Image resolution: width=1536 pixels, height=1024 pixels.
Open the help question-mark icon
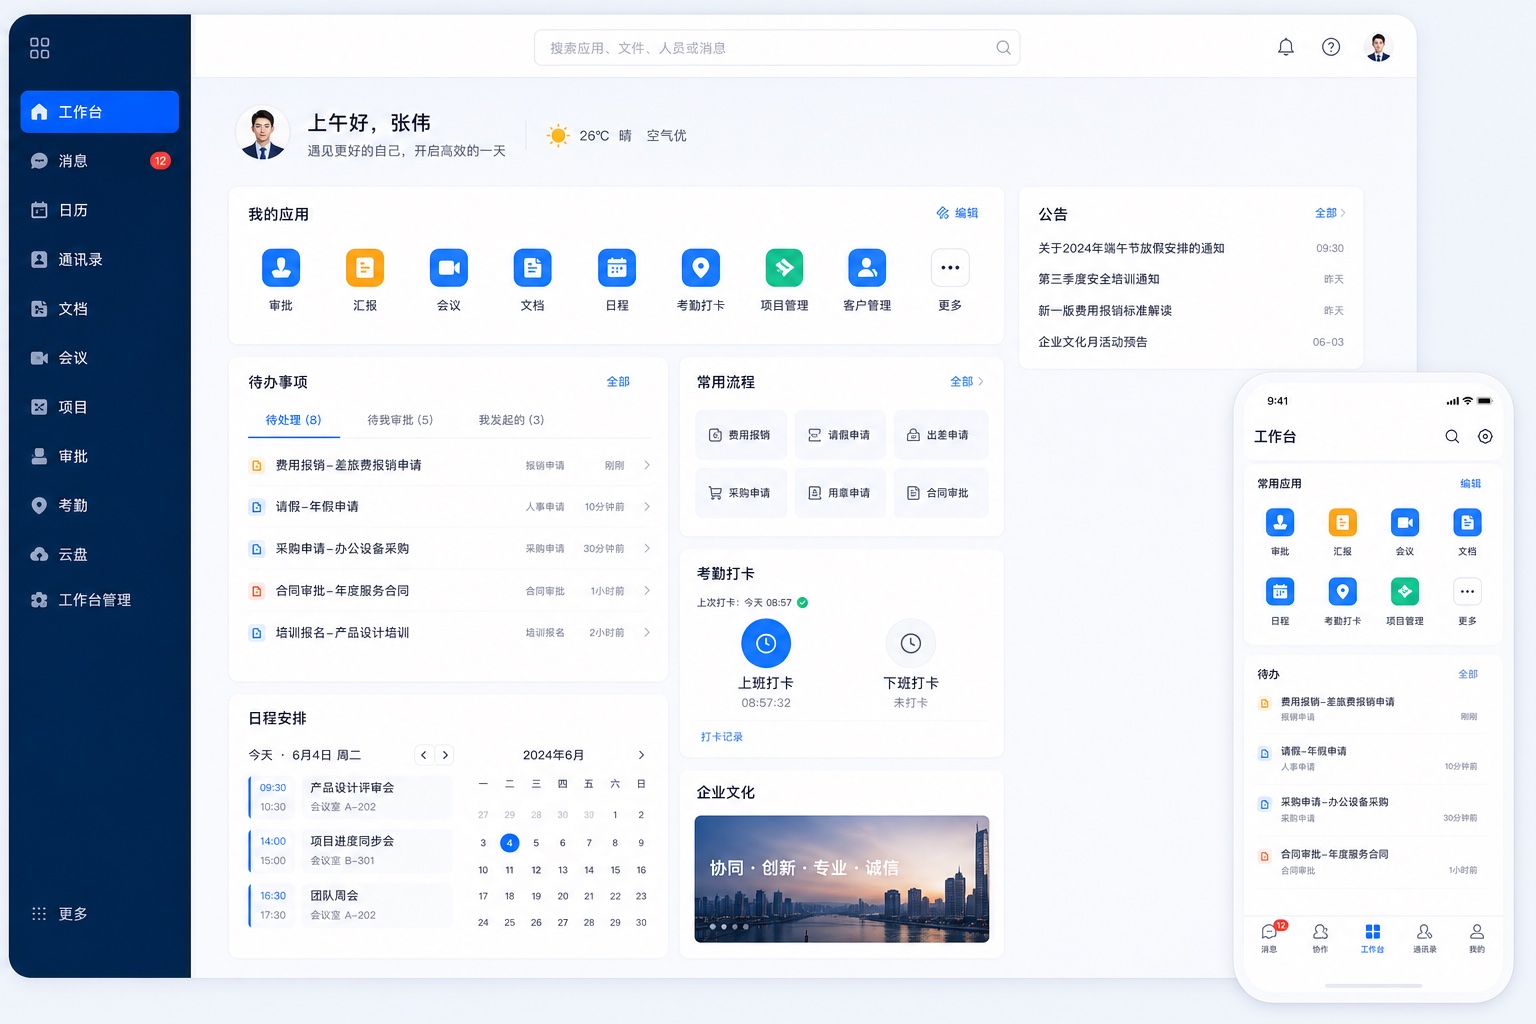click(x=1331, y=47)
